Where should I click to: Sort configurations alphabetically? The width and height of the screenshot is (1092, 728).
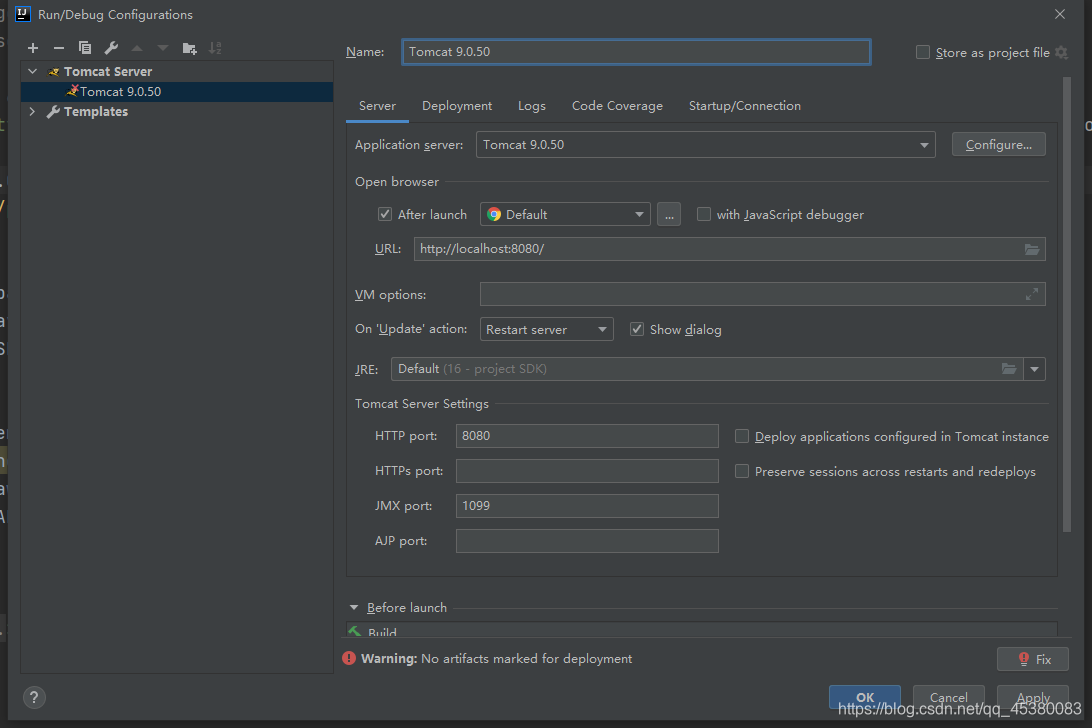pos(215,48)
